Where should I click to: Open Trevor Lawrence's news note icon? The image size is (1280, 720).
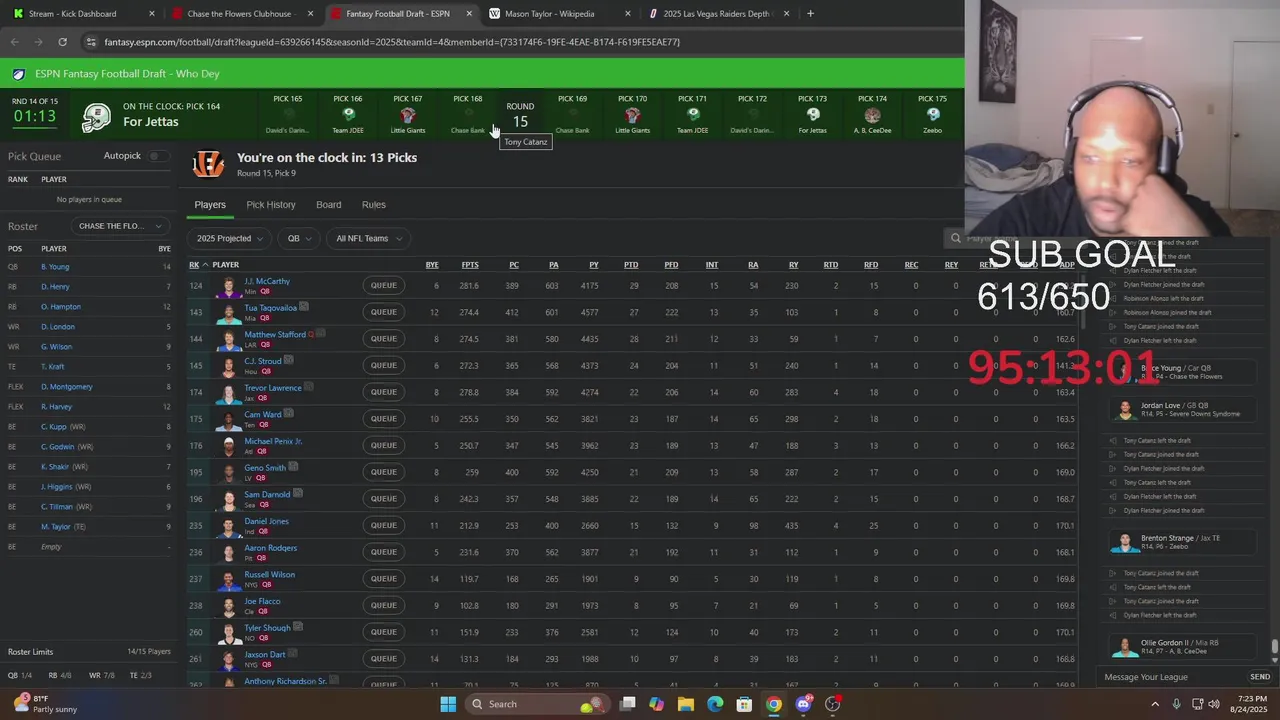(x=309, y=387)
